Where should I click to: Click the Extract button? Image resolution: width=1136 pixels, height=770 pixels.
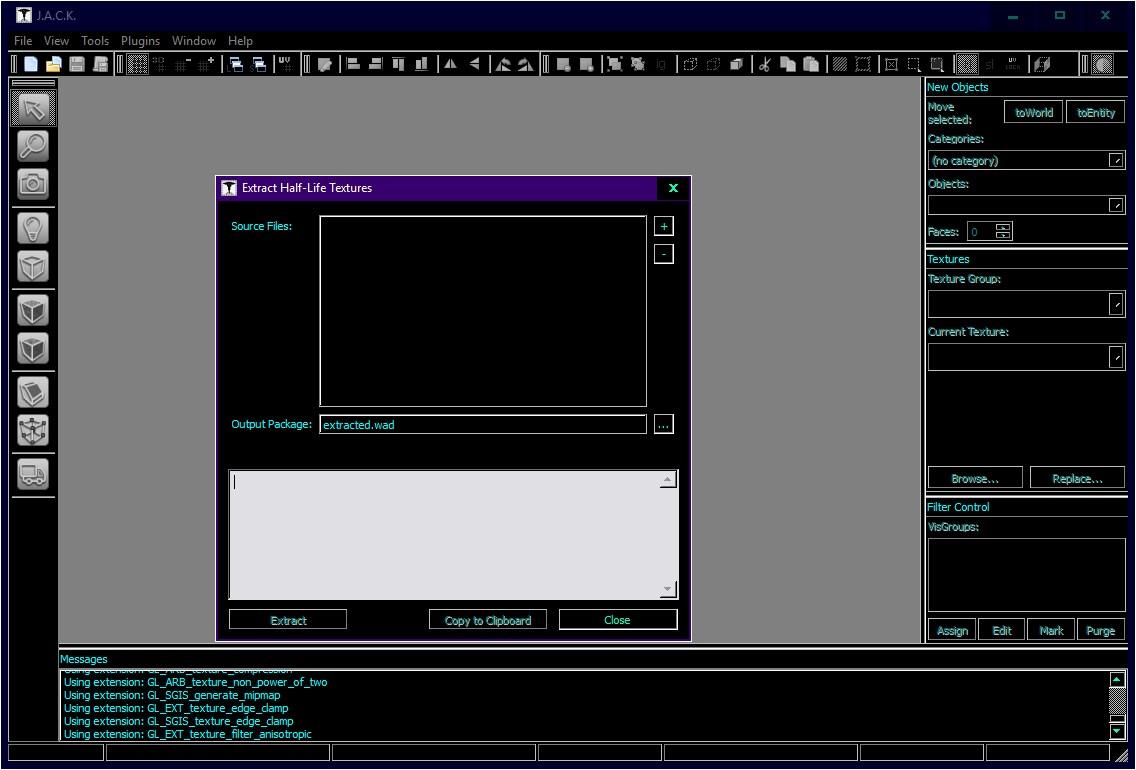[288, 620]
